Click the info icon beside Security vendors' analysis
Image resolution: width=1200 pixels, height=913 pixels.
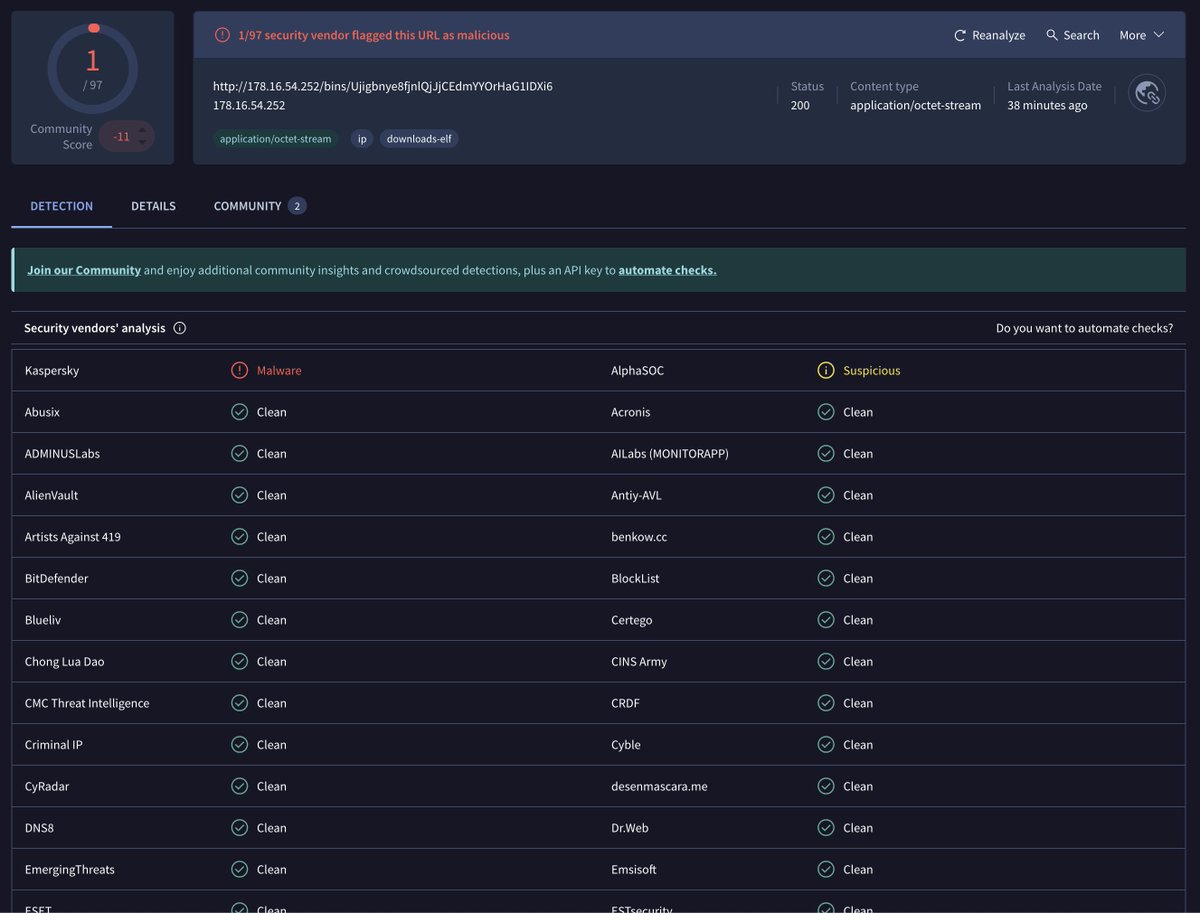click(180, 328)
